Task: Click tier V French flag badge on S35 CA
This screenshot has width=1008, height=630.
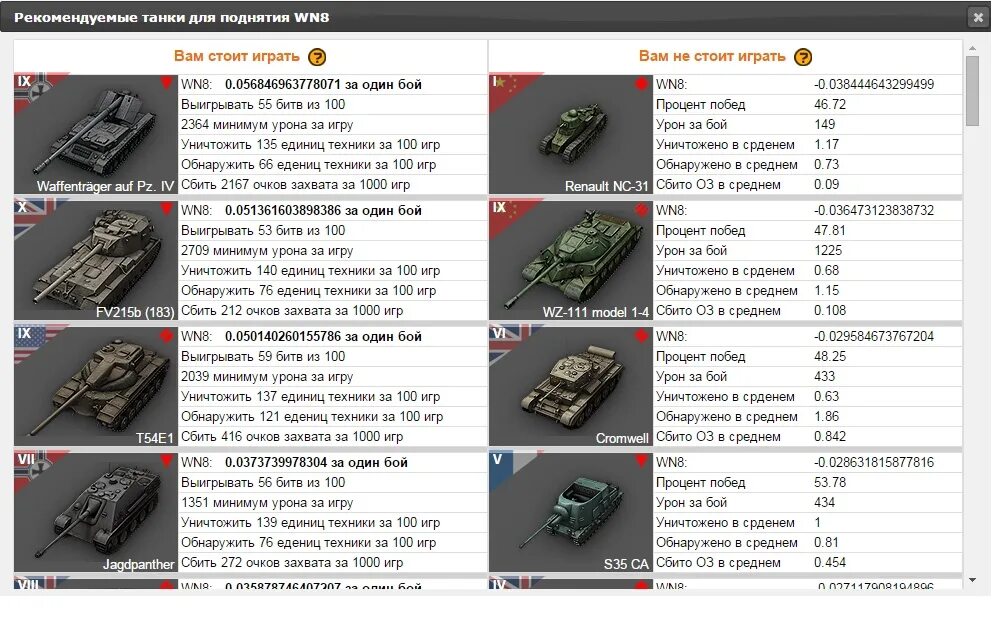Action: tap(497, 460)
